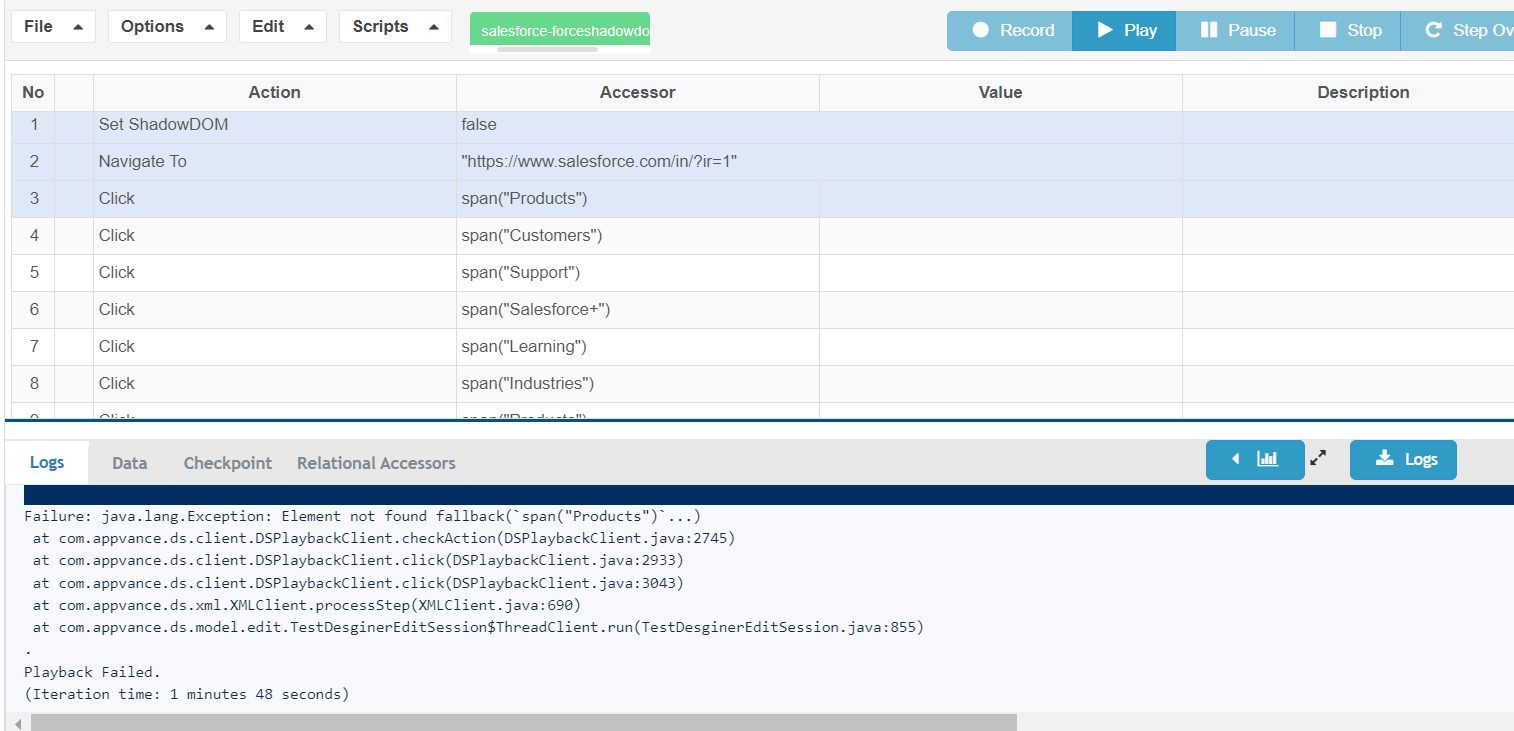This screenshot has width=1514, height=731.
Task: Click the Play button
Action: point(1124,31)
